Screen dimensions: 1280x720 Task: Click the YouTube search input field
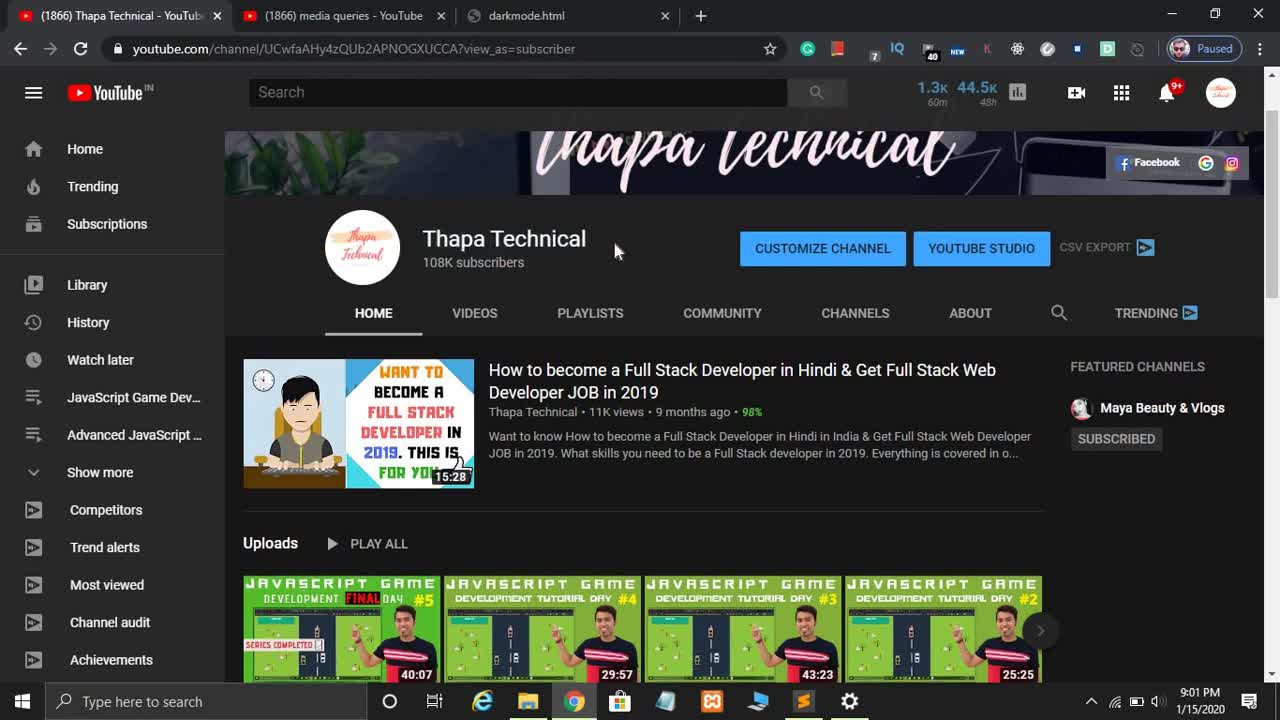(518, 92)
